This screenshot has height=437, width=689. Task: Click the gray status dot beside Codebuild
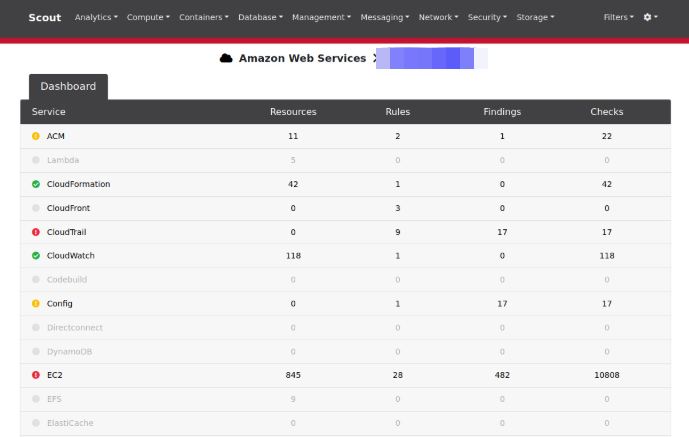[x=36, y=279]
